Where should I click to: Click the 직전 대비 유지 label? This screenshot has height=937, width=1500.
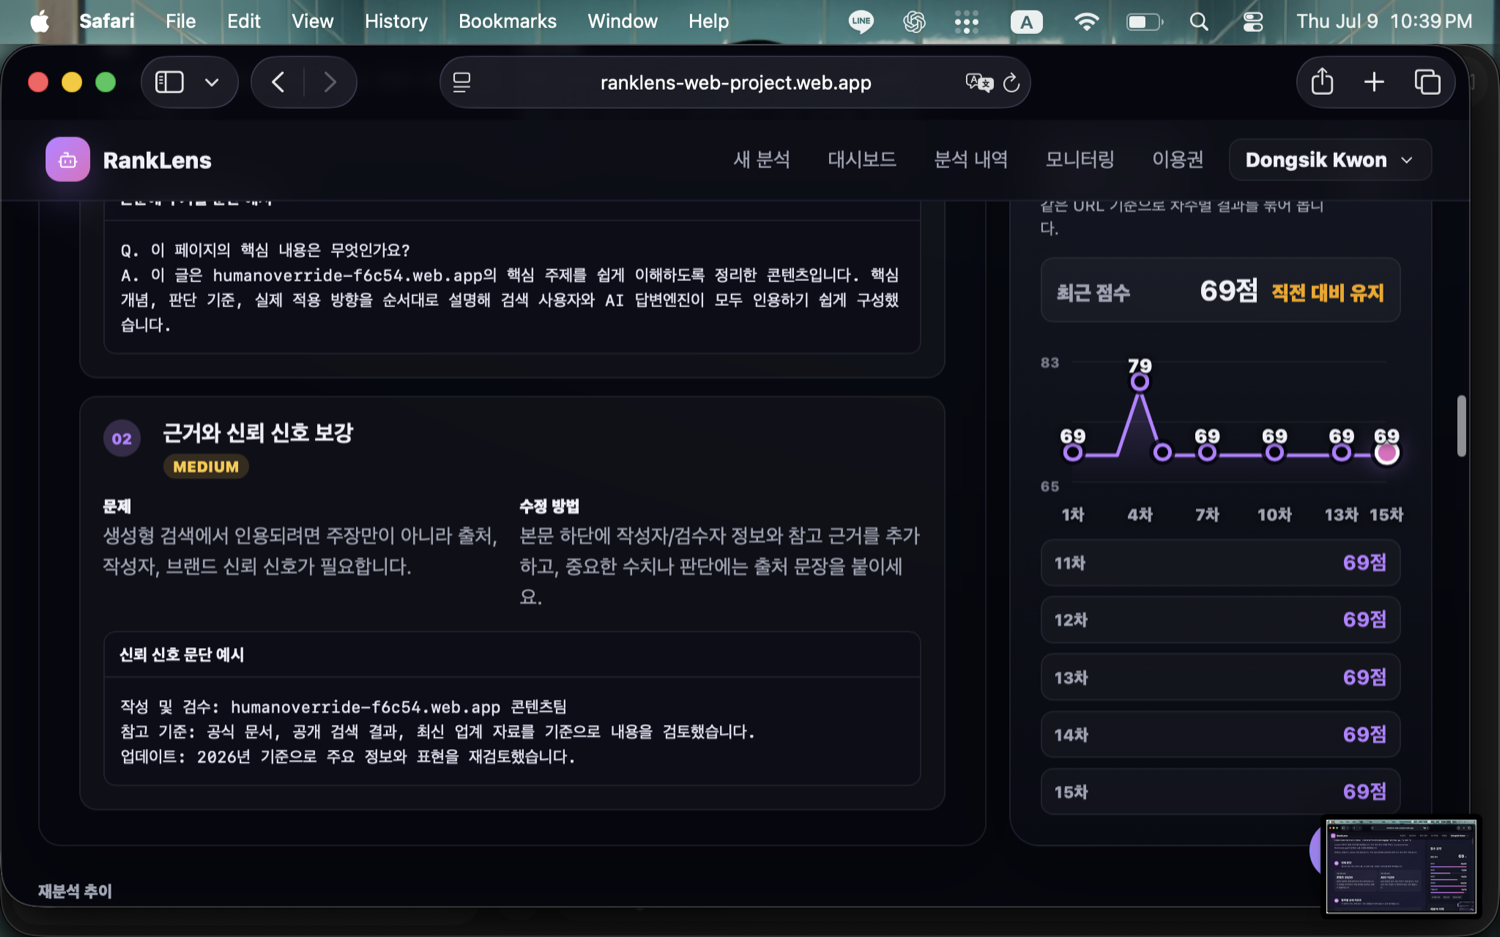tap(1327, 293)
